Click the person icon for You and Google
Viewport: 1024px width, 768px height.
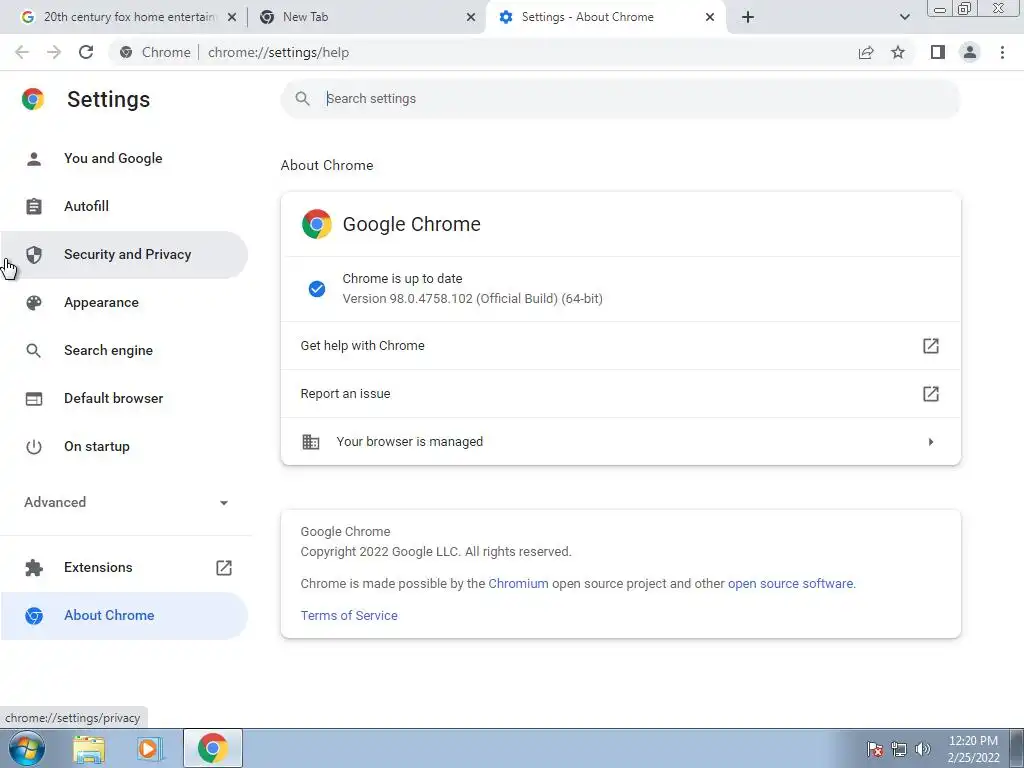click(x=34, y=159)
